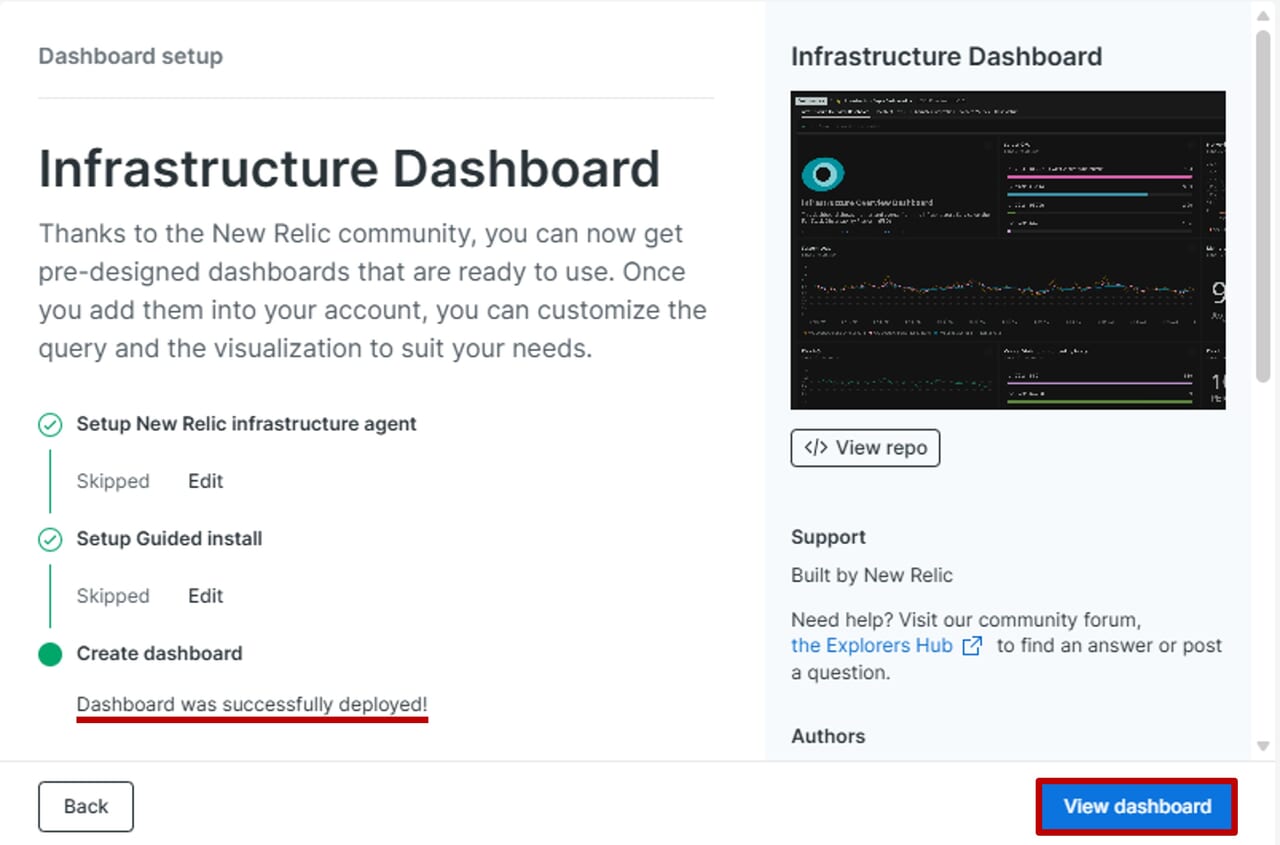Click the Dashboard was successfully deployed message
The height and width of the screenshot is (845, 1280).
[252, 704]
